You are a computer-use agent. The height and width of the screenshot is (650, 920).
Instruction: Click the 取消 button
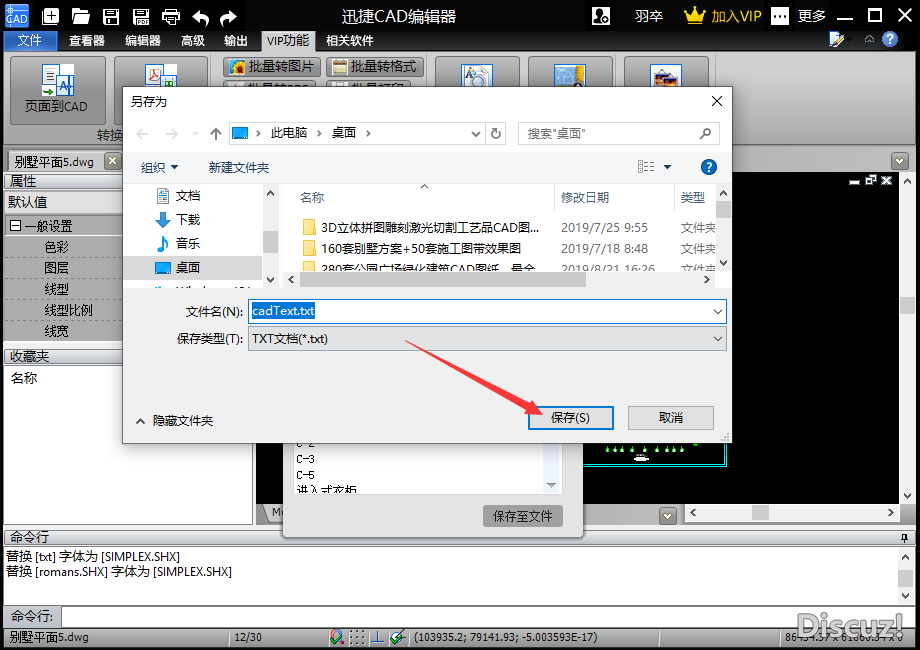click(x=670, y=417)
